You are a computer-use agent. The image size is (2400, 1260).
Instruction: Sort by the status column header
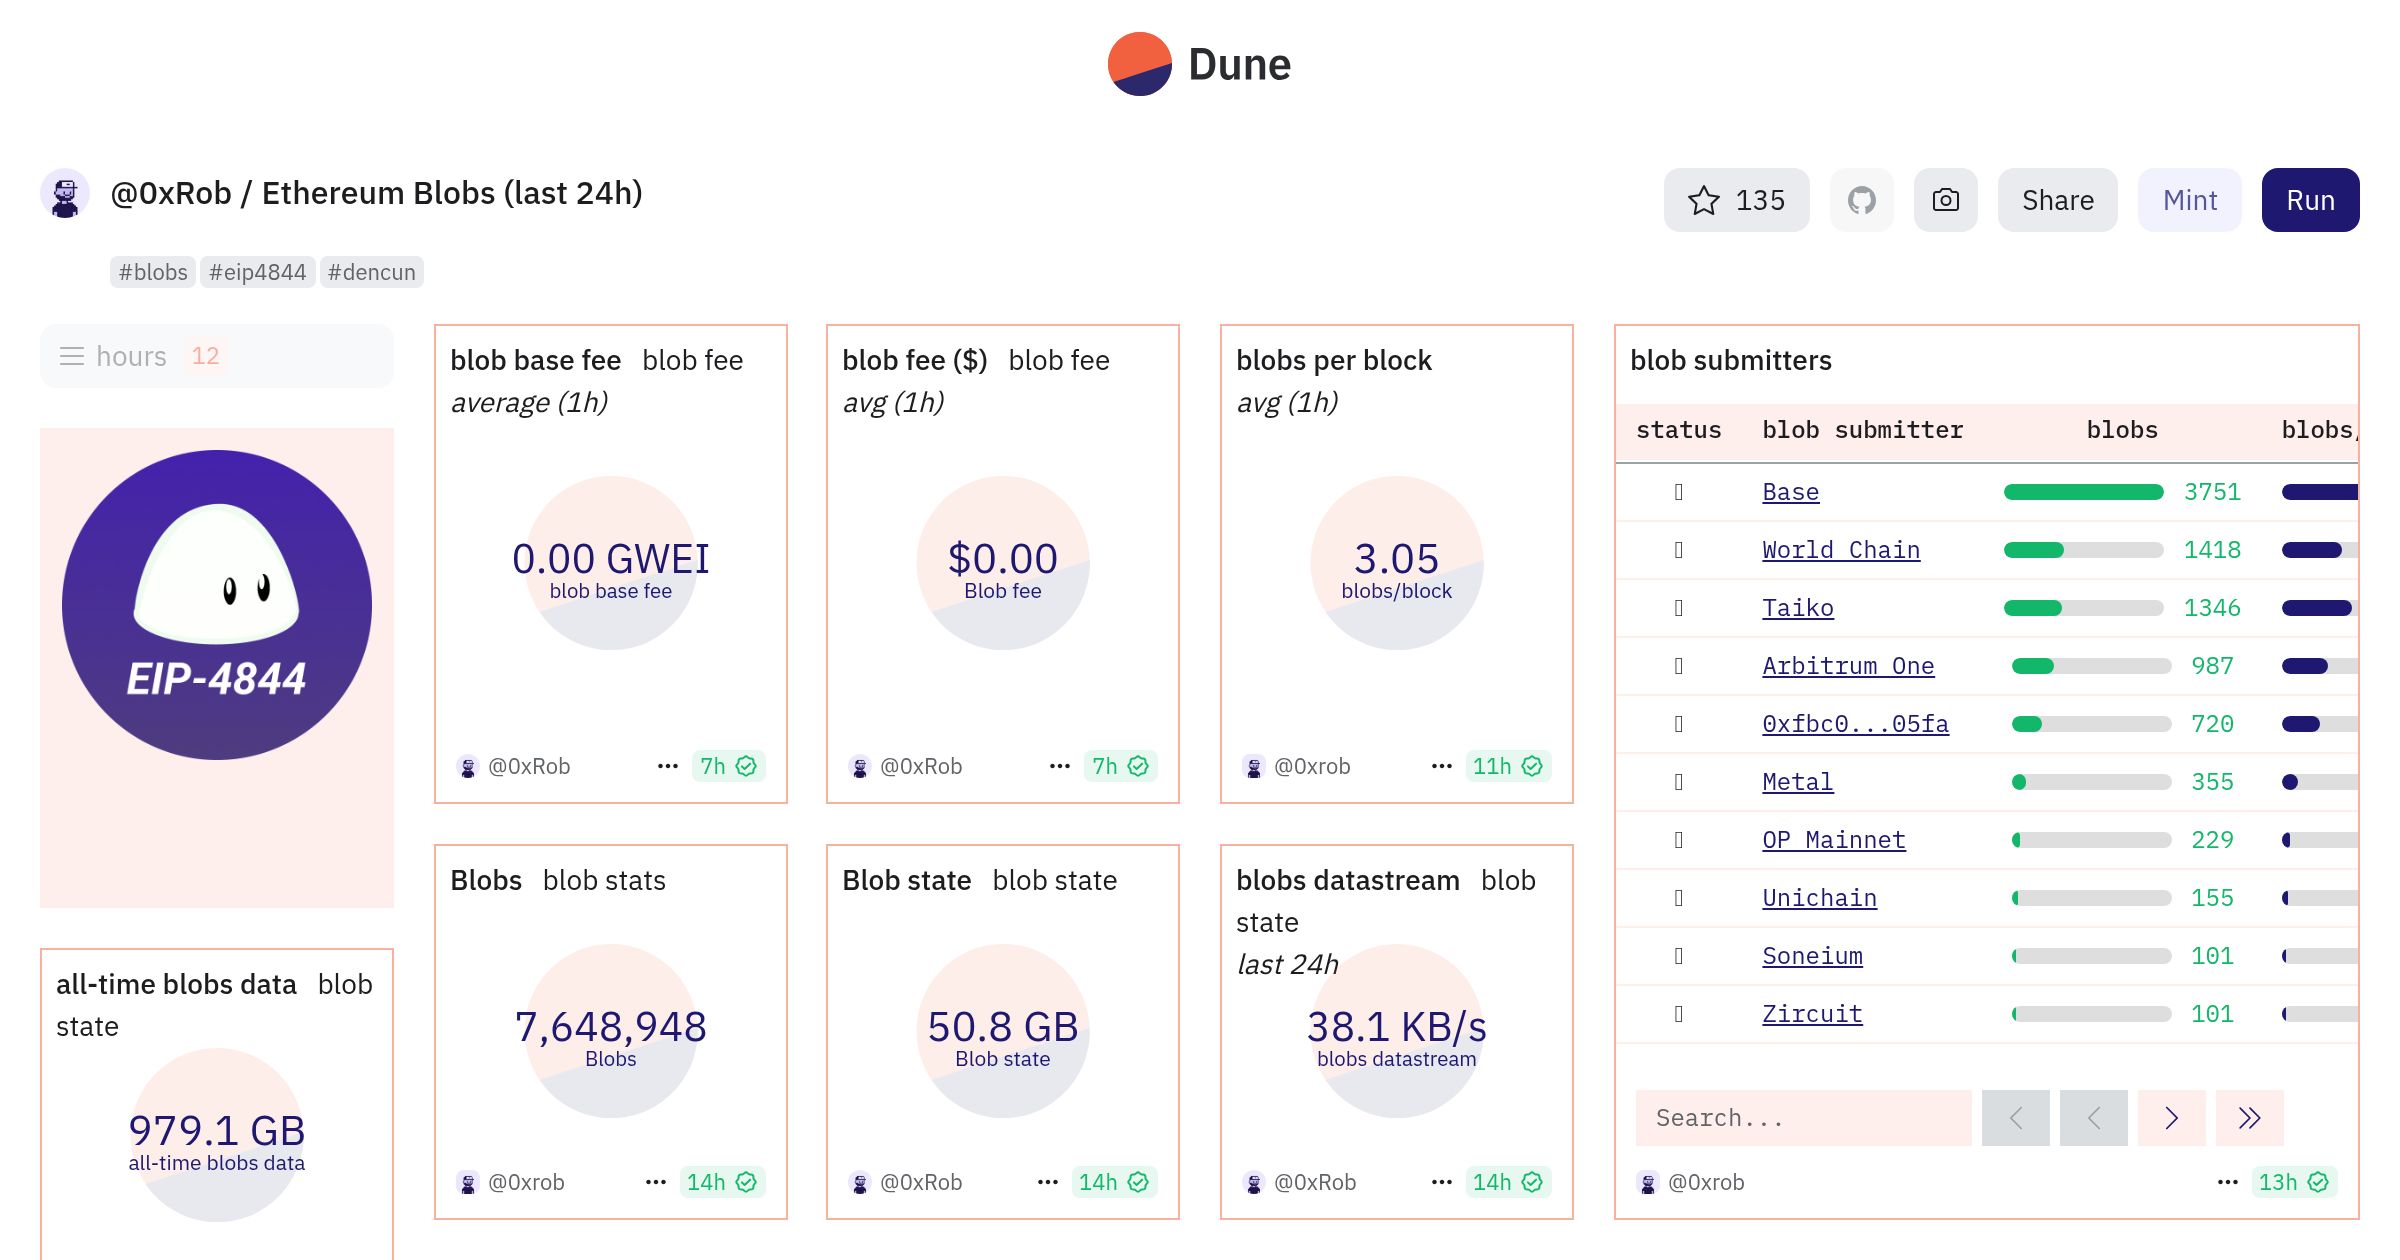[x=1679, y=430]
